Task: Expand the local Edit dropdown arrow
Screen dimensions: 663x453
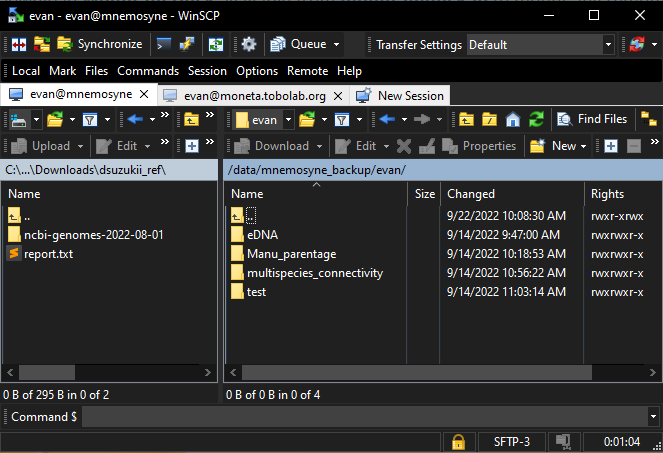Action: (148, 147)
